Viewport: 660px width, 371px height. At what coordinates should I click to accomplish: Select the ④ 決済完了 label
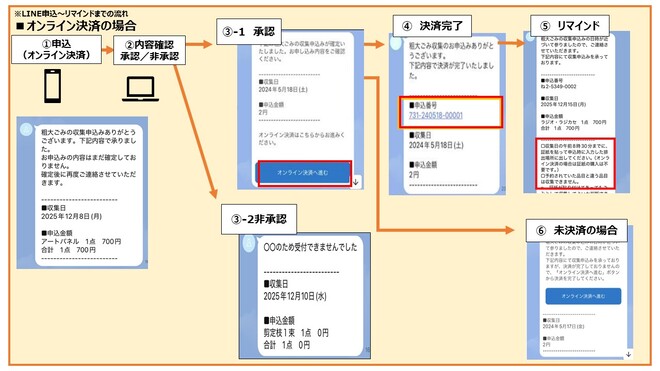point(432,26)
